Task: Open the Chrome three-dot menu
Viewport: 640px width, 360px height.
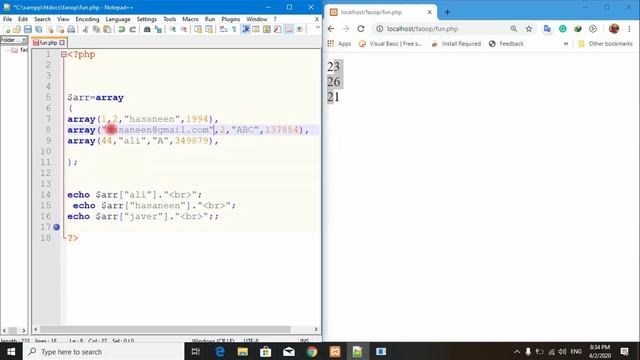Action: coord(629,29)
